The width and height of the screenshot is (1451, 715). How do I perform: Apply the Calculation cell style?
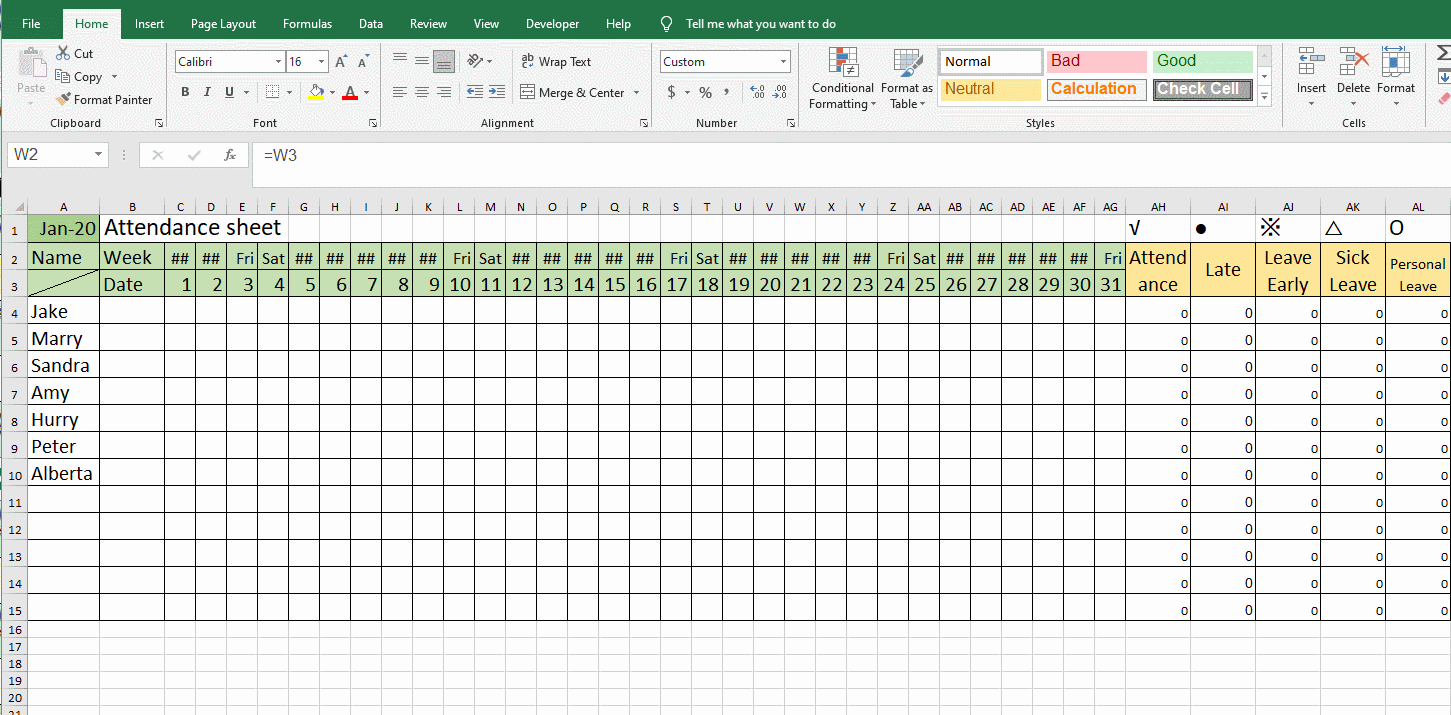[x=1097, y=89]
